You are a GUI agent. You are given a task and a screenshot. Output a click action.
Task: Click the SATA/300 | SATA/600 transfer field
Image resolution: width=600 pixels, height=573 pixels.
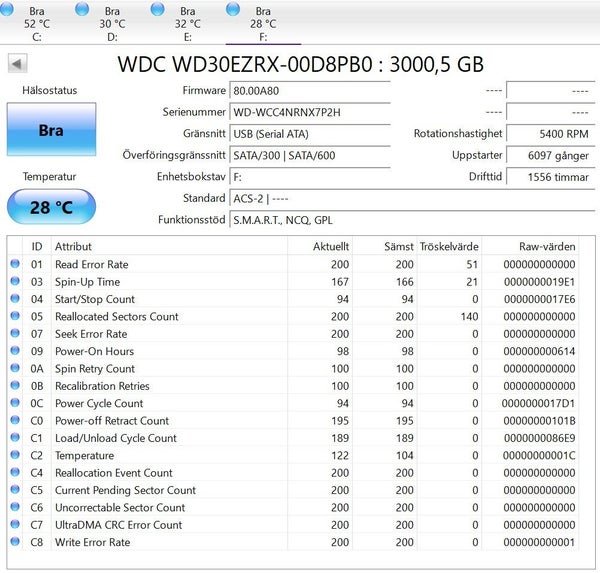pos(310,155)
